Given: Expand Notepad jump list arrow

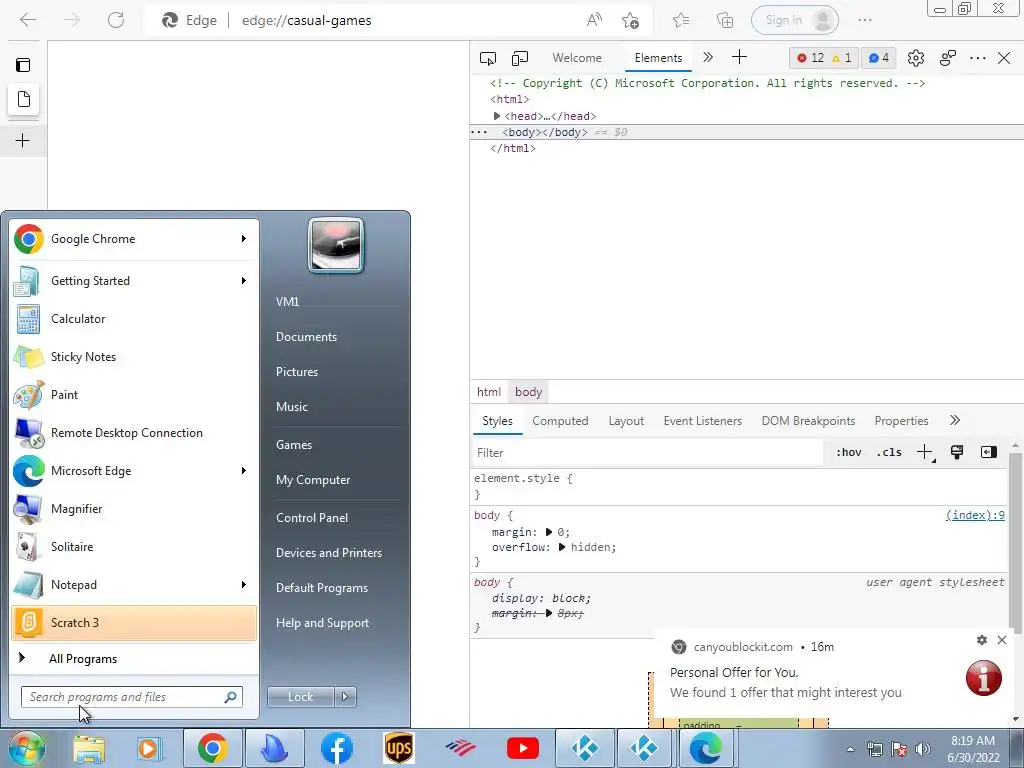Looking at the screenshot, I should [x=244, y=584].
